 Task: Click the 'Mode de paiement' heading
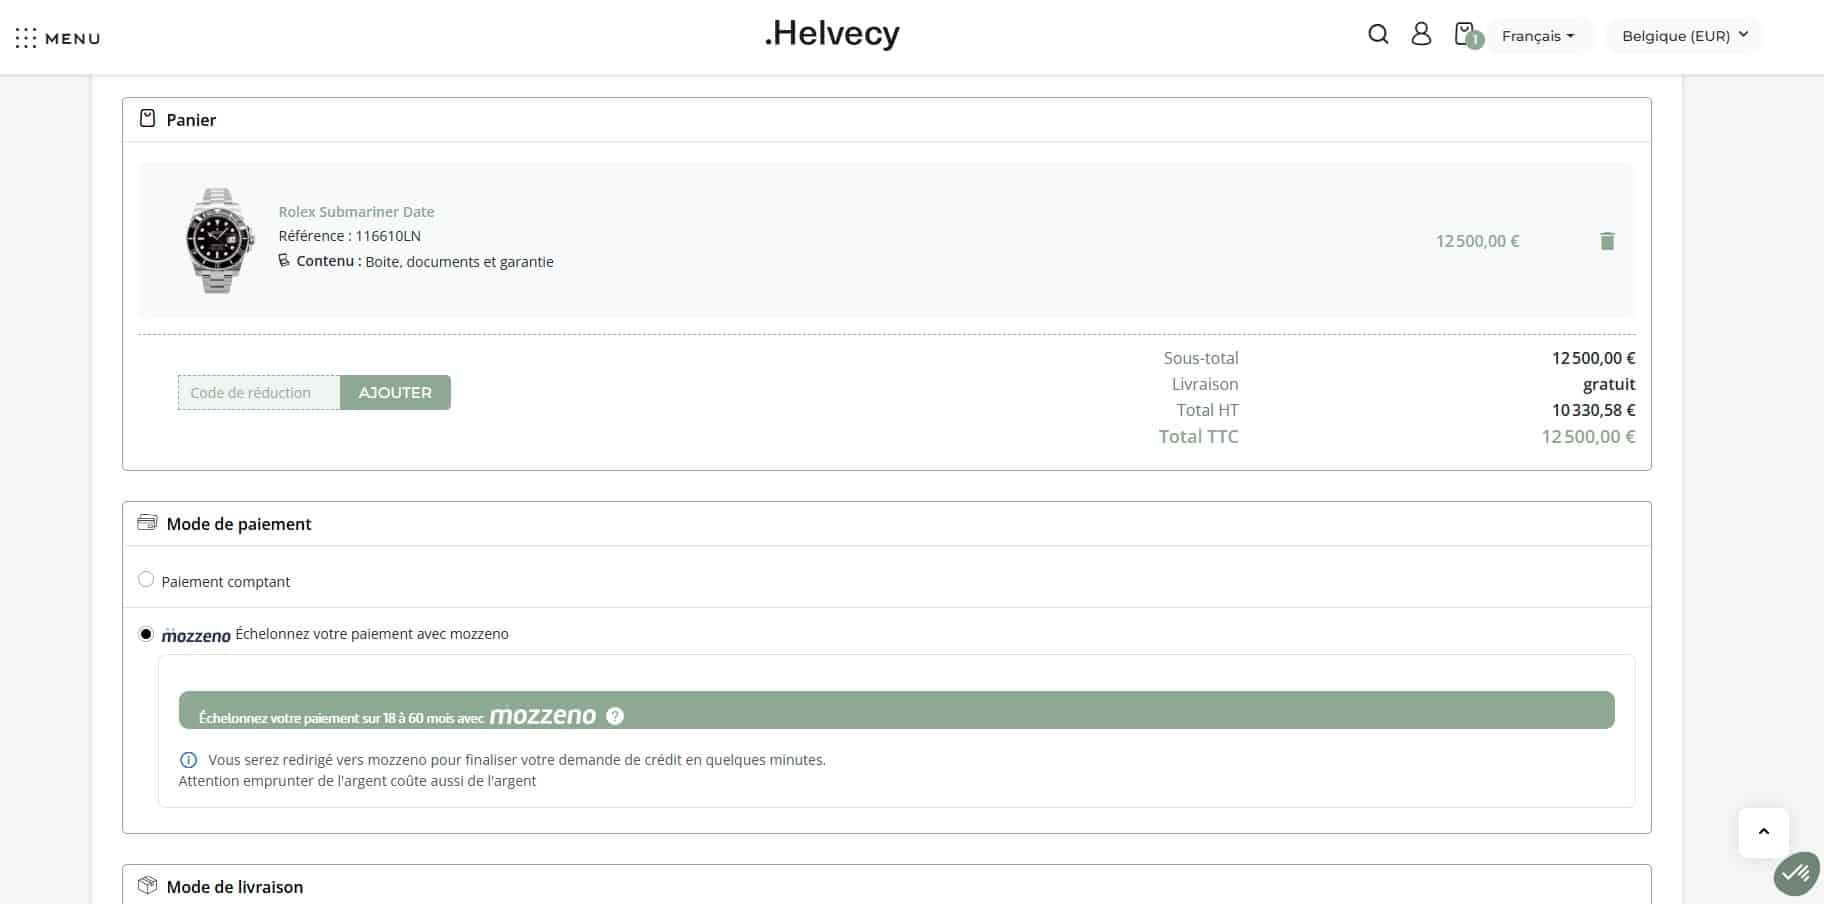click(239, 524)
